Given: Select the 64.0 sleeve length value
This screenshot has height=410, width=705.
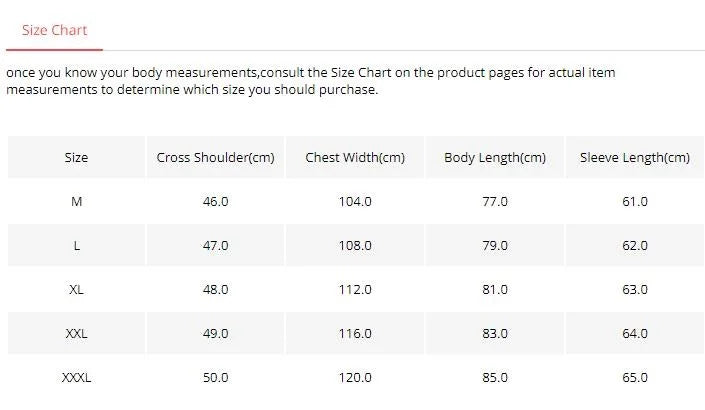Looking at the screenshot, I should click(x=635, y=333).
